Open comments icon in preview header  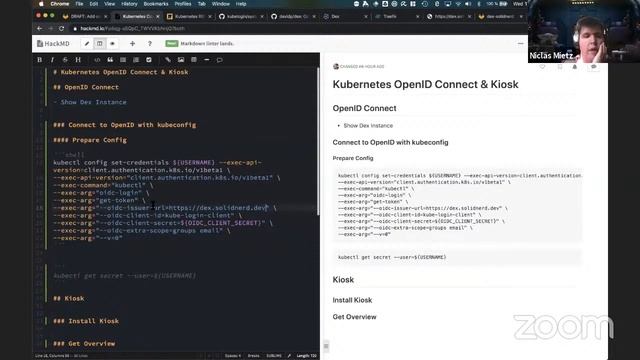click(593, 67)
